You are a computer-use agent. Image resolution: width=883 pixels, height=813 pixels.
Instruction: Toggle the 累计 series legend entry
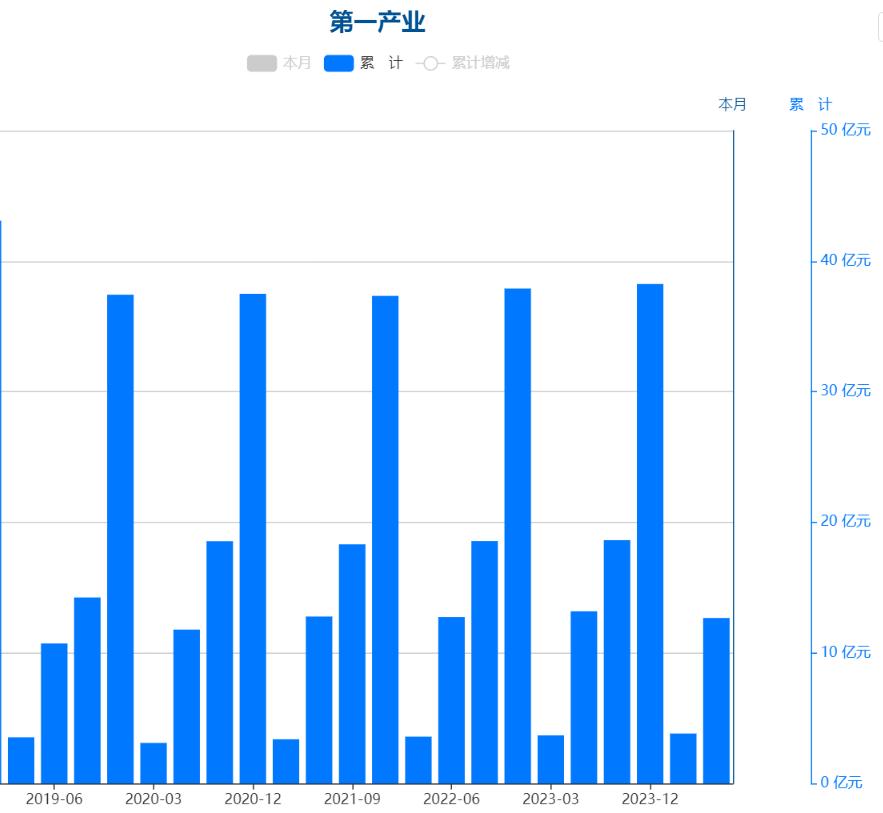pyautogui.click(x=363, y=63)
